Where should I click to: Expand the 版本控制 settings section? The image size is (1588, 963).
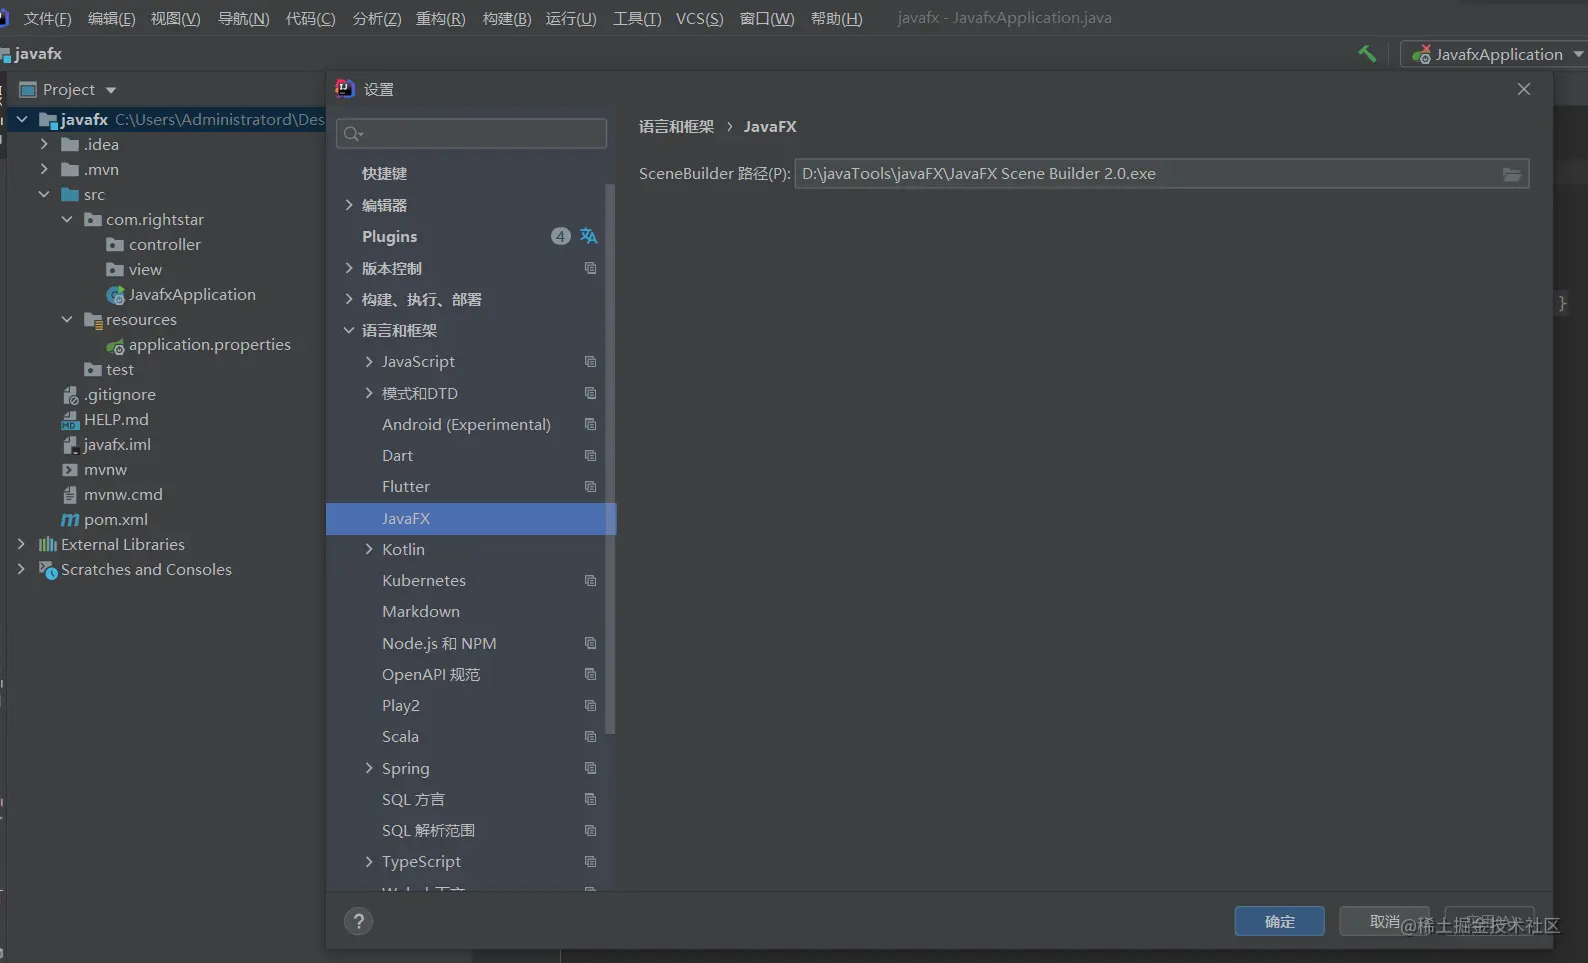[x=349, y=268]
